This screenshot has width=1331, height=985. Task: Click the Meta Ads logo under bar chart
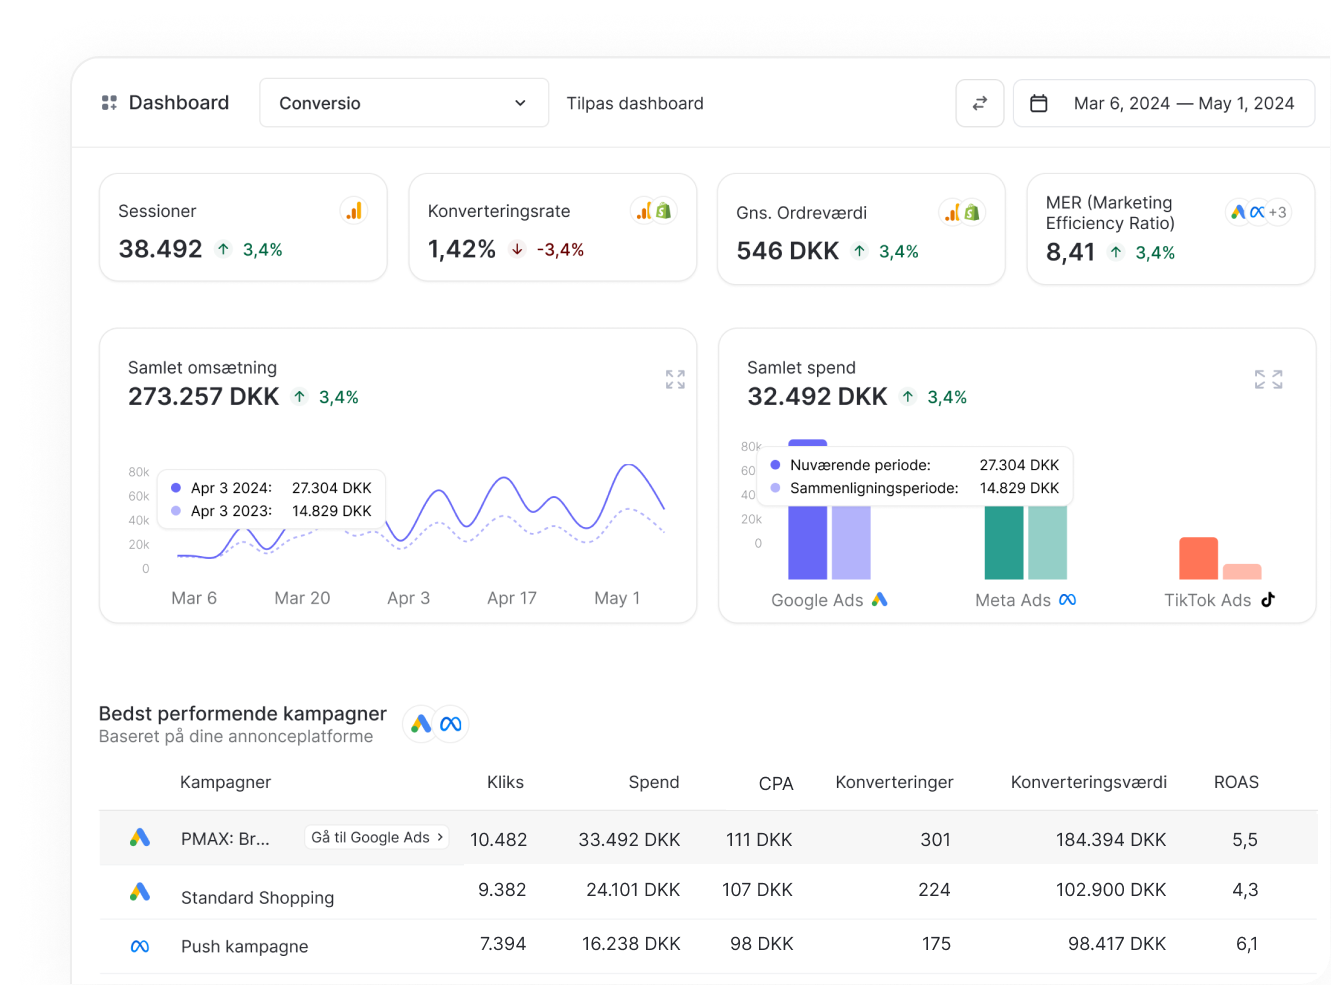(1068, 600)
